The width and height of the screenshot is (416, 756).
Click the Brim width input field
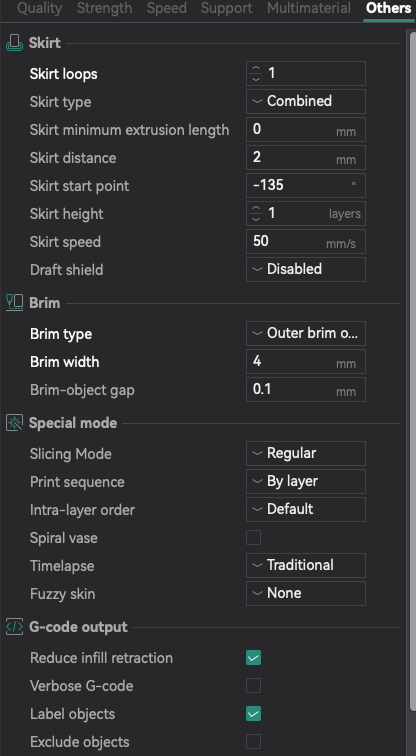(306, 362)
